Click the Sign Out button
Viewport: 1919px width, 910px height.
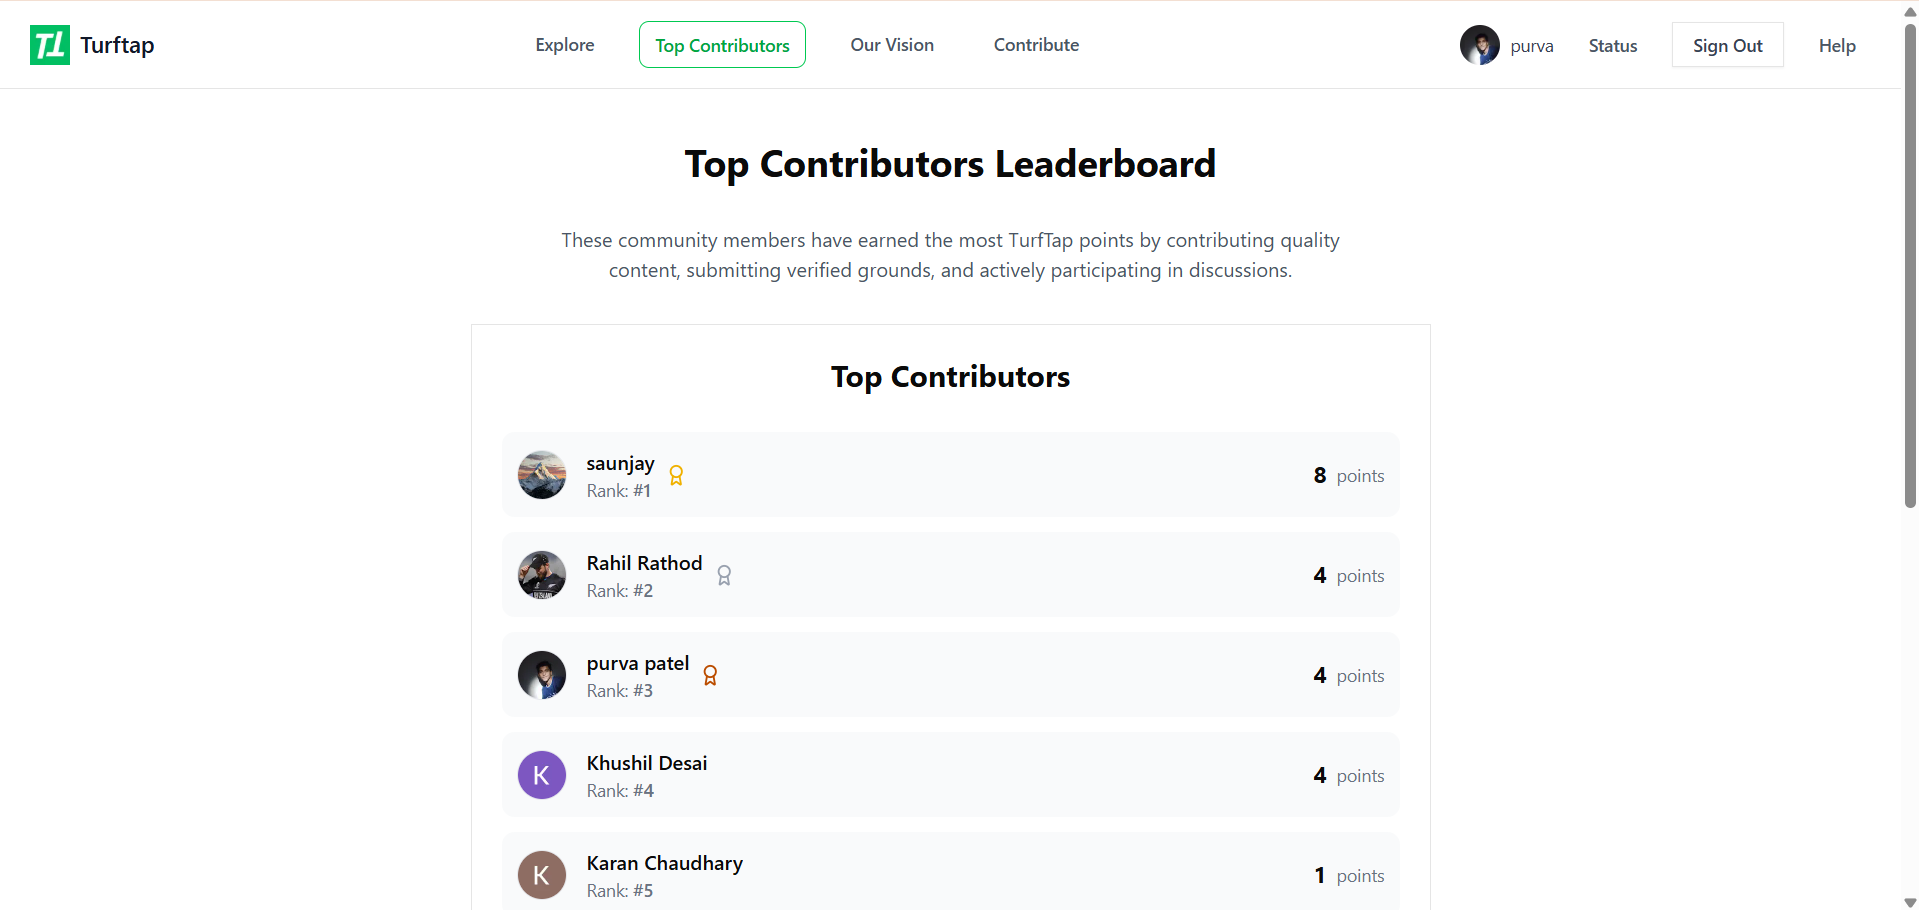(1727, 45)
